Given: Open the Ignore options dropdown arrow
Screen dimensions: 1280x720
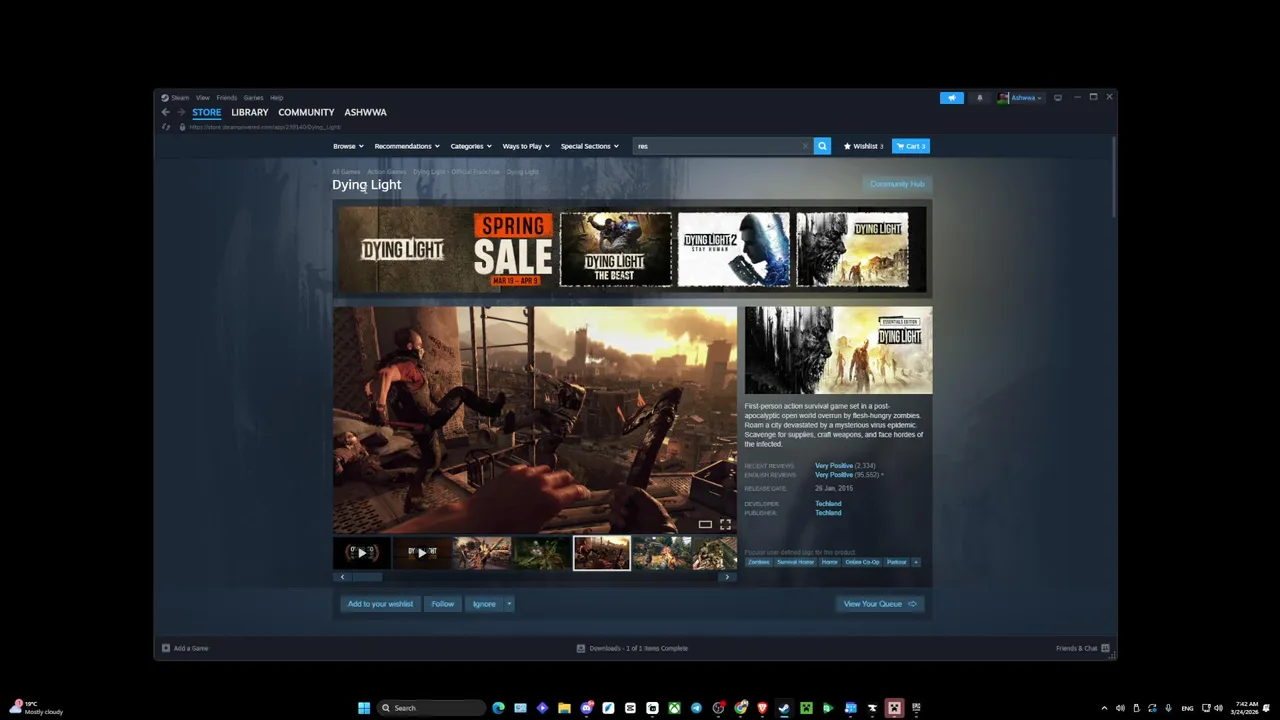Looking at the screenshot, I should click(509, 604).
